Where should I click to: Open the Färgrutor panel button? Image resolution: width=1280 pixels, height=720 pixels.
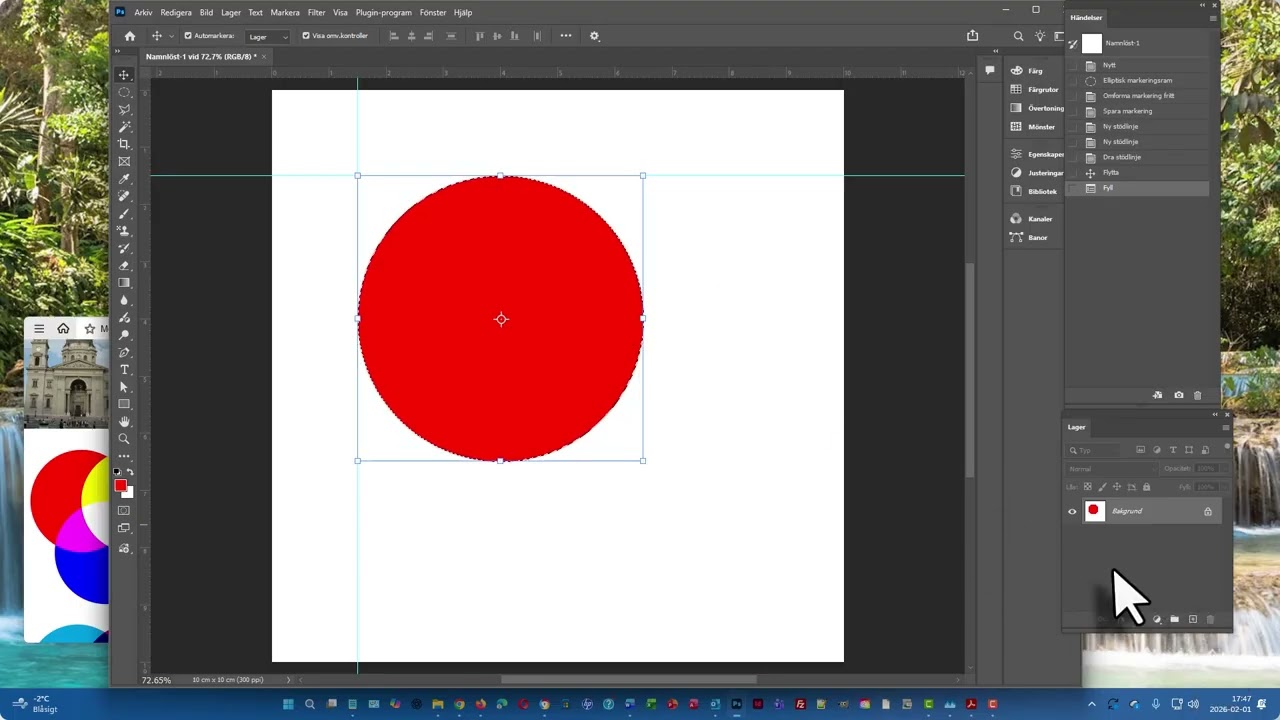pos(1034,89)
